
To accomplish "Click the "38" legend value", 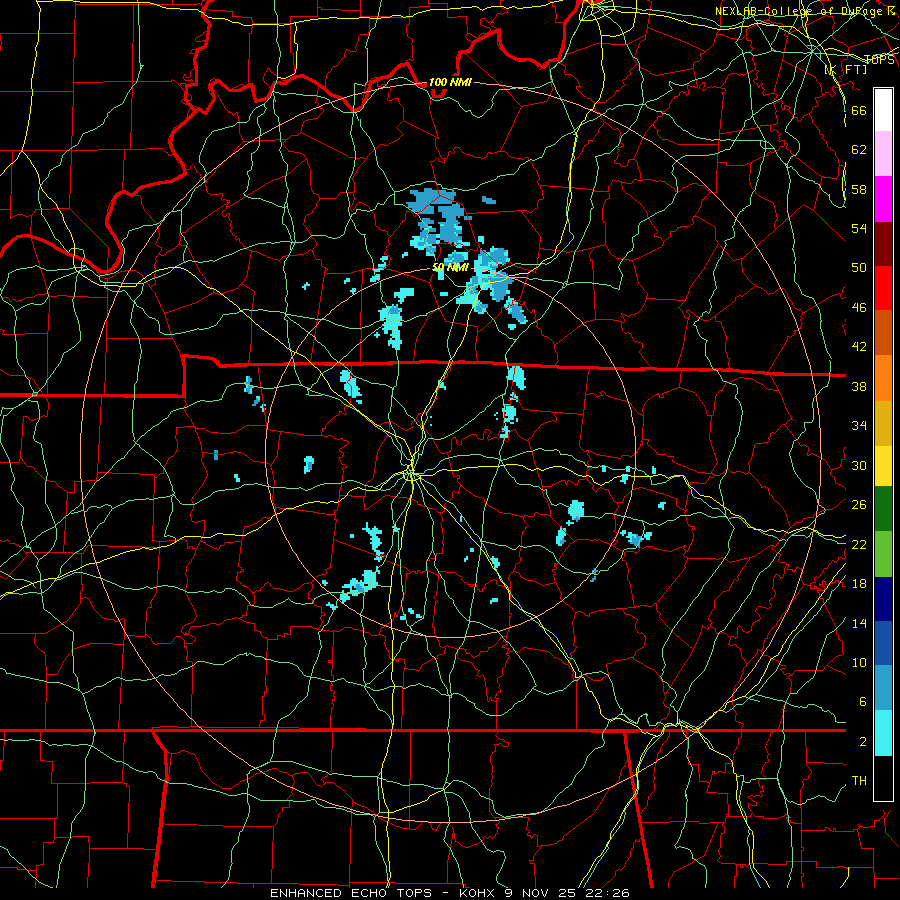I will coord(859,387).
